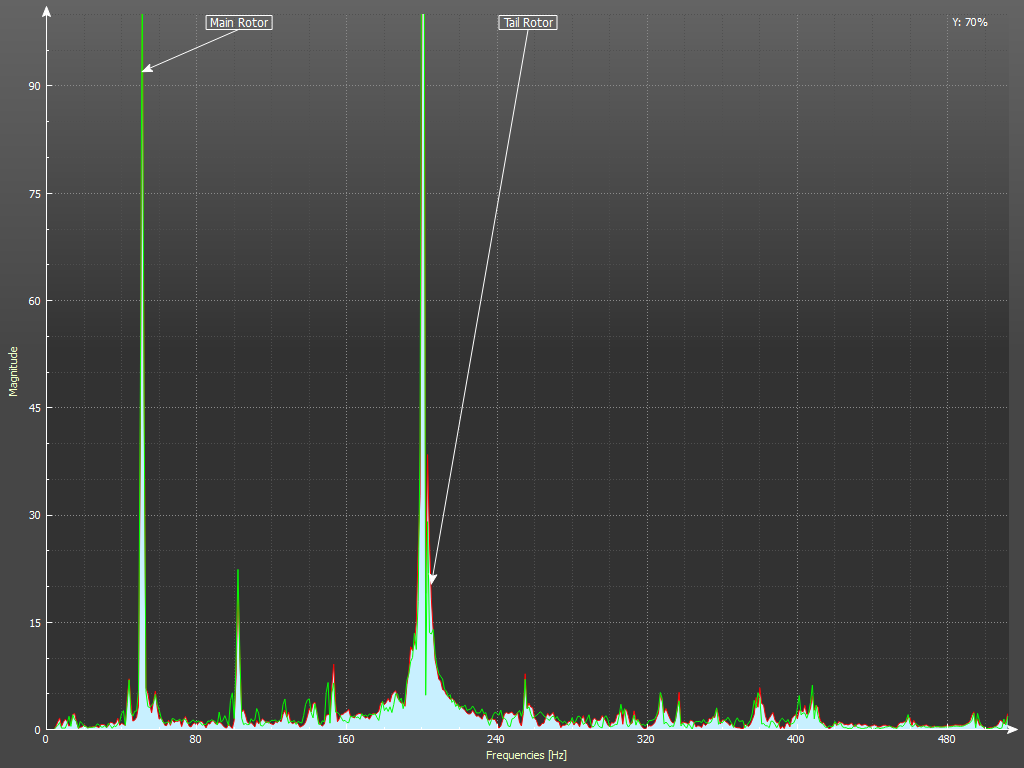Click the spectrum peak tip near 100 Hz
This screenshot has height=768, width=1024.
click(x=238, y=571)
